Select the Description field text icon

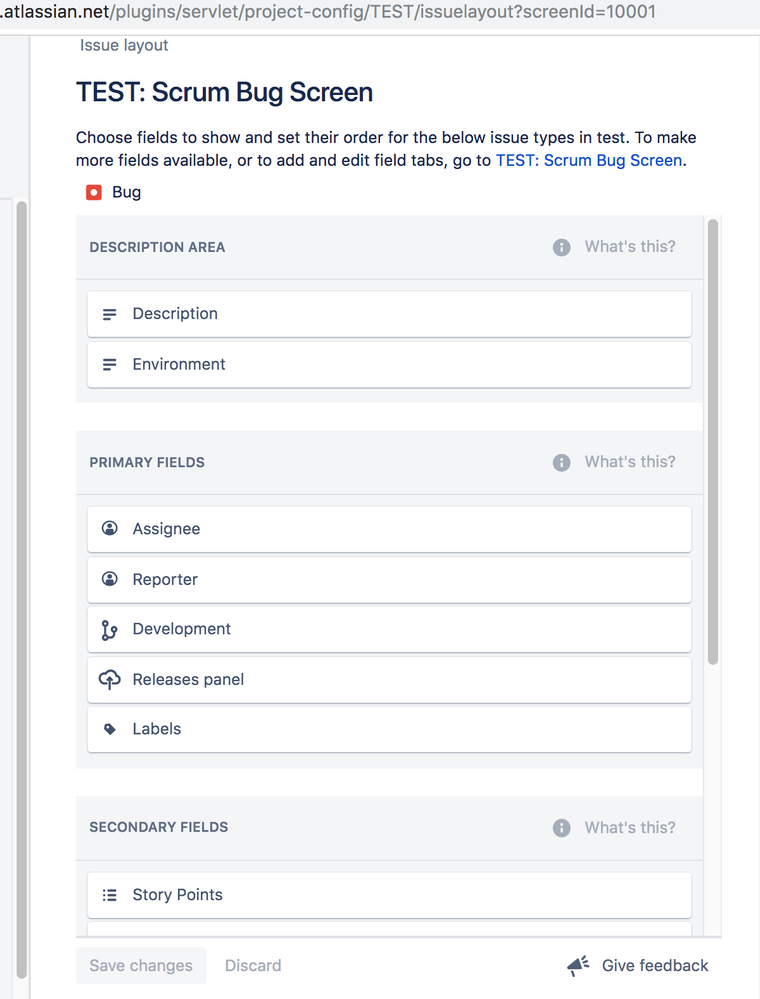(109, 313)
